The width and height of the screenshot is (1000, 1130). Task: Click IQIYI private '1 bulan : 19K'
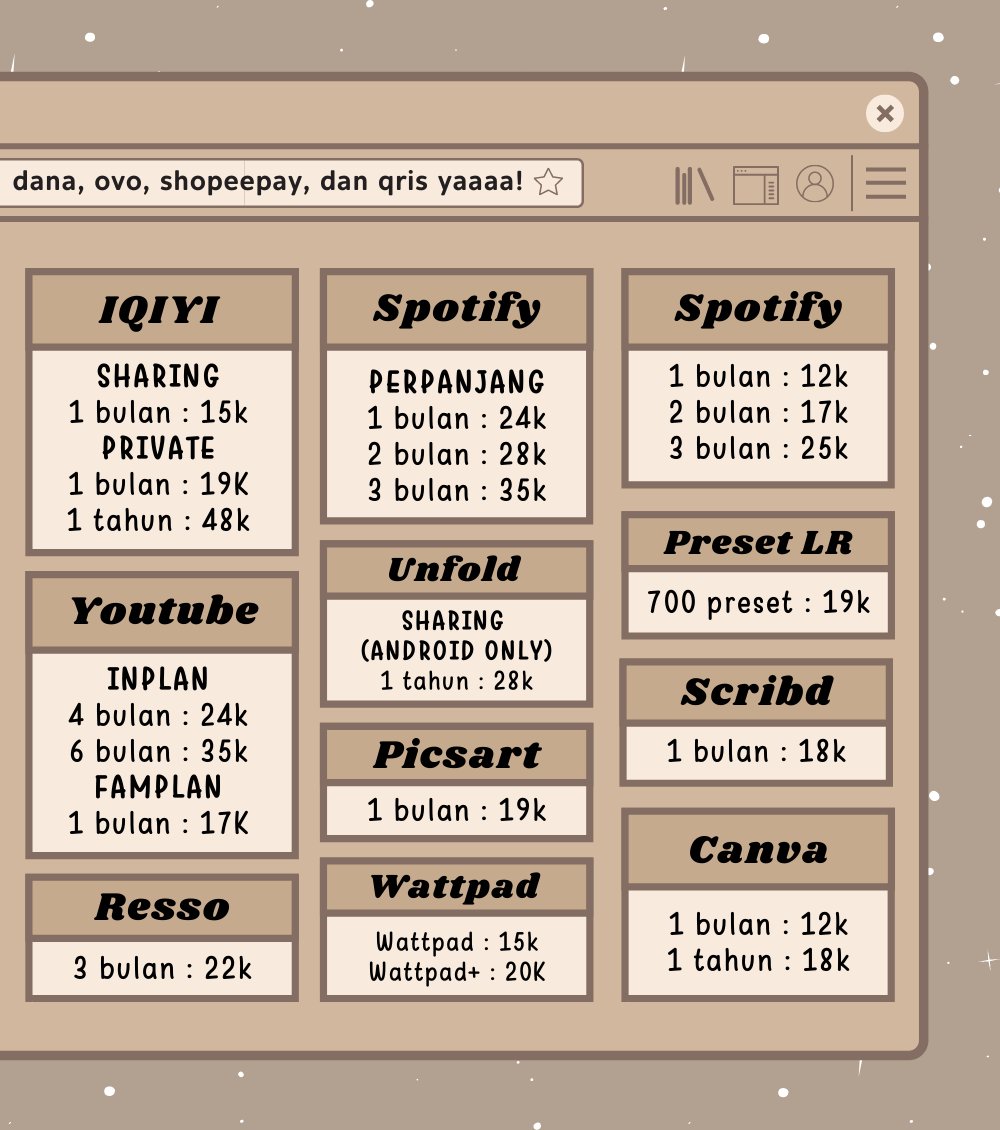pos(159,484)
